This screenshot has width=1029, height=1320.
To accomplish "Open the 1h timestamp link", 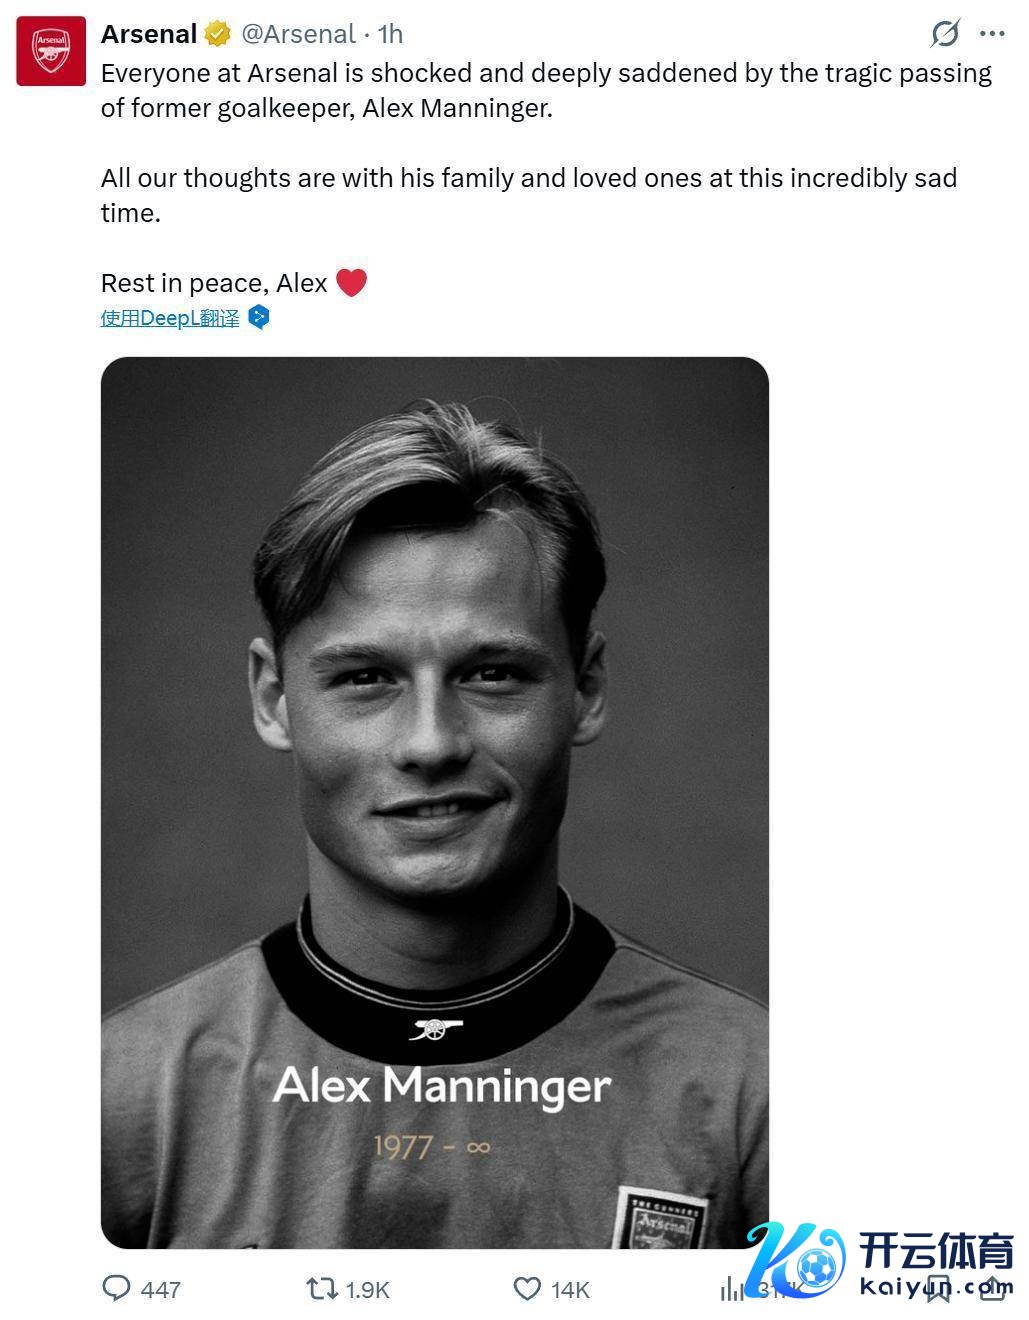I will point(390,34).
